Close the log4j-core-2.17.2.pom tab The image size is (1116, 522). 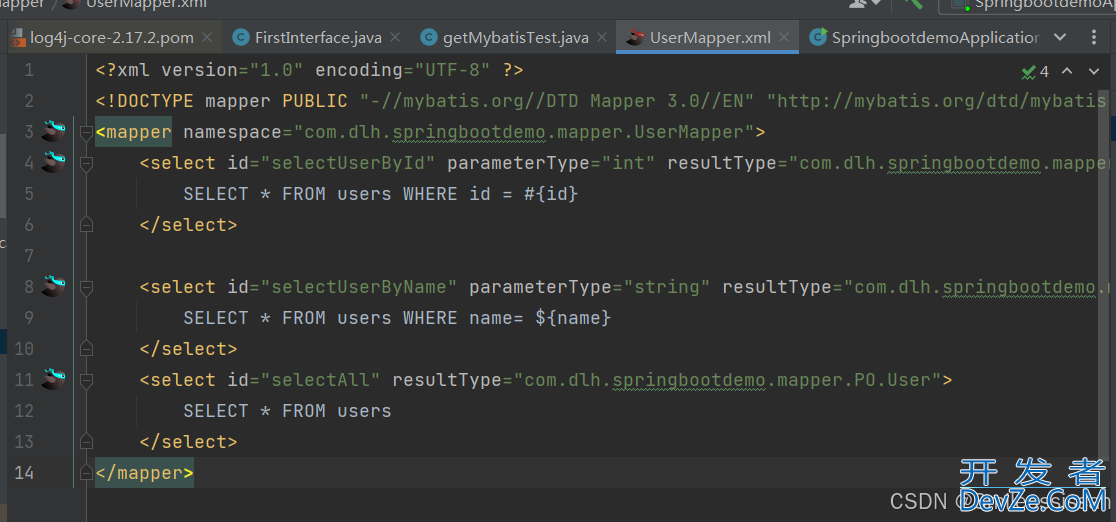(207, 38)
